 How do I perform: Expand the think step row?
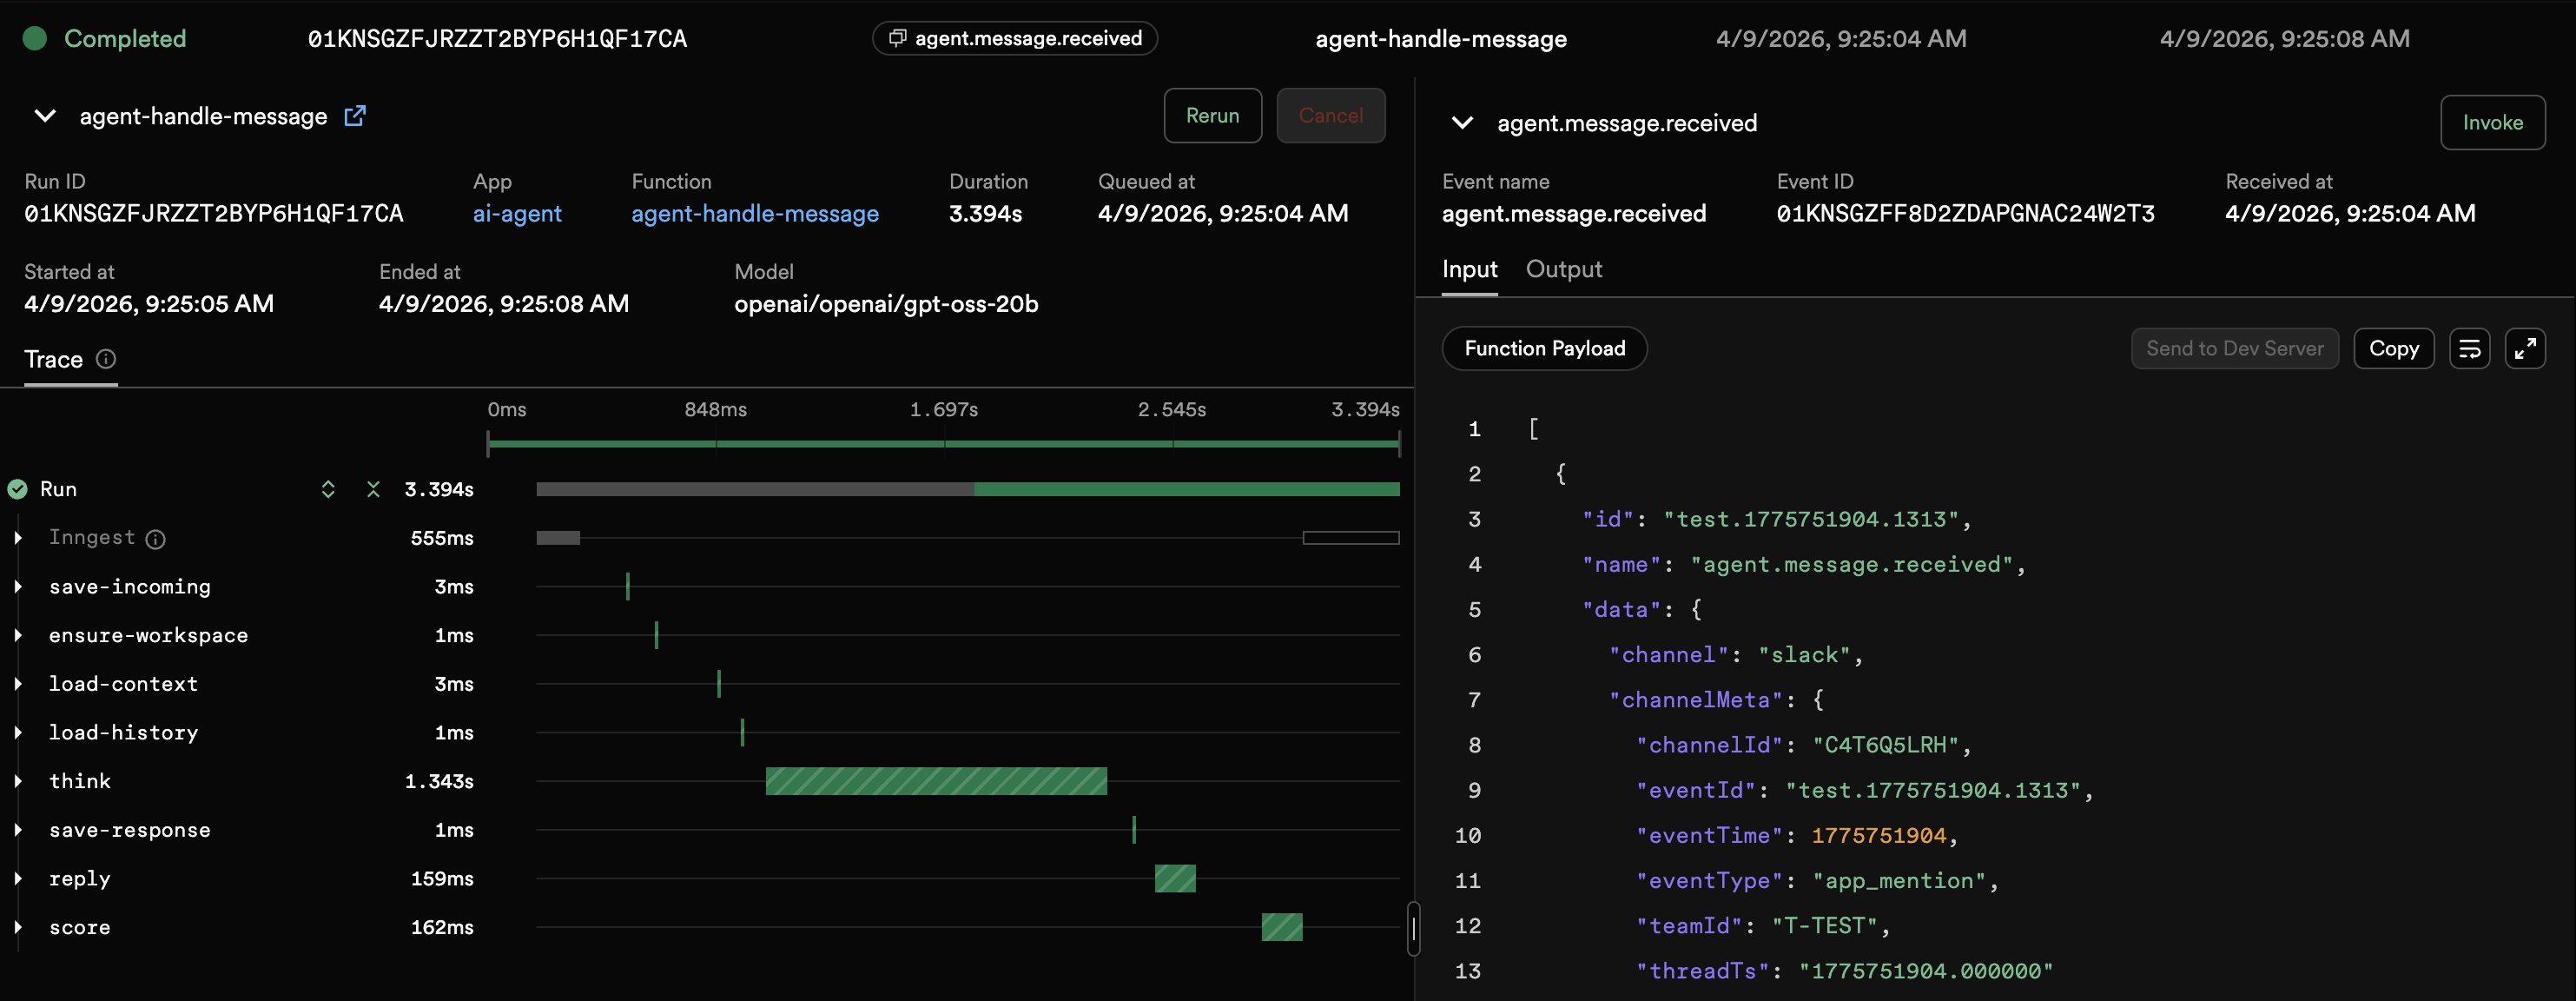(18, 781)
